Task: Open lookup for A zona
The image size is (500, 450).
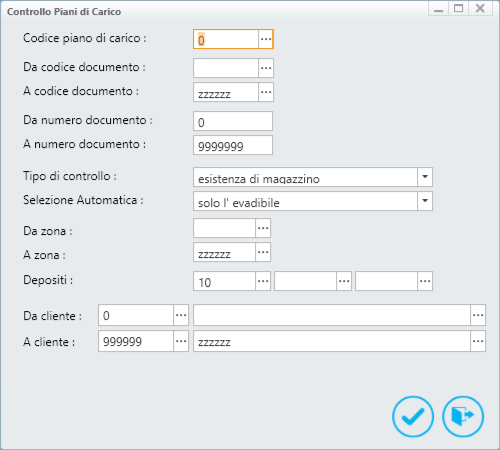Action: pyautogui.click(x=263, y=252)
